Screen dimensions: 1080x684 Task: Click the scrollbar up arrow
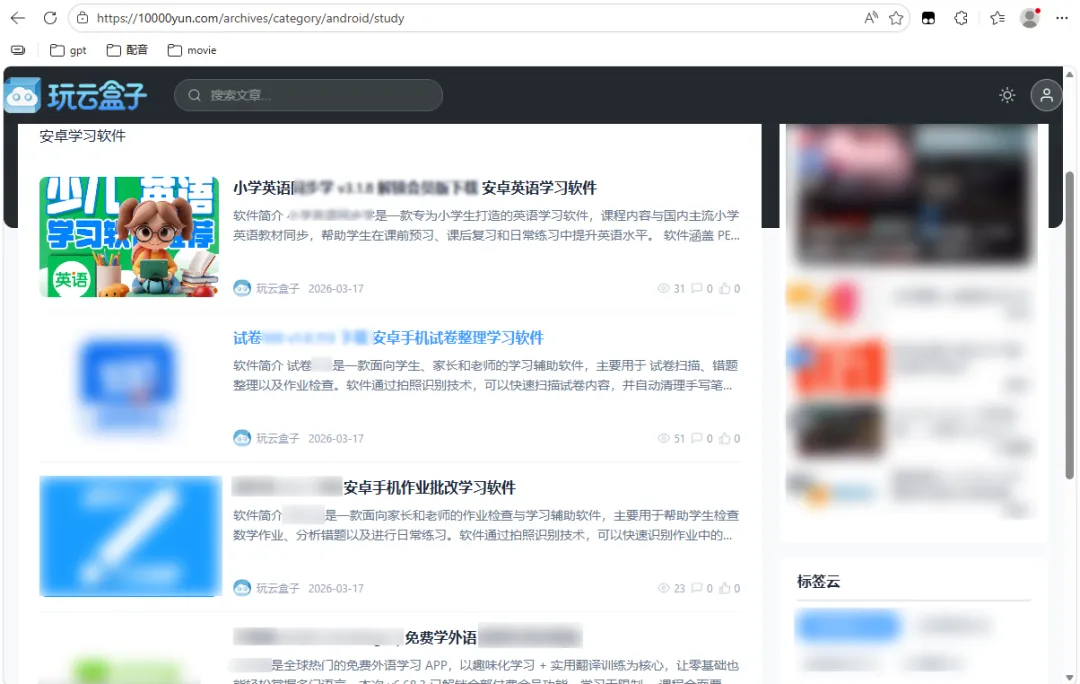pyautogui.click(x=1070, y=74)
